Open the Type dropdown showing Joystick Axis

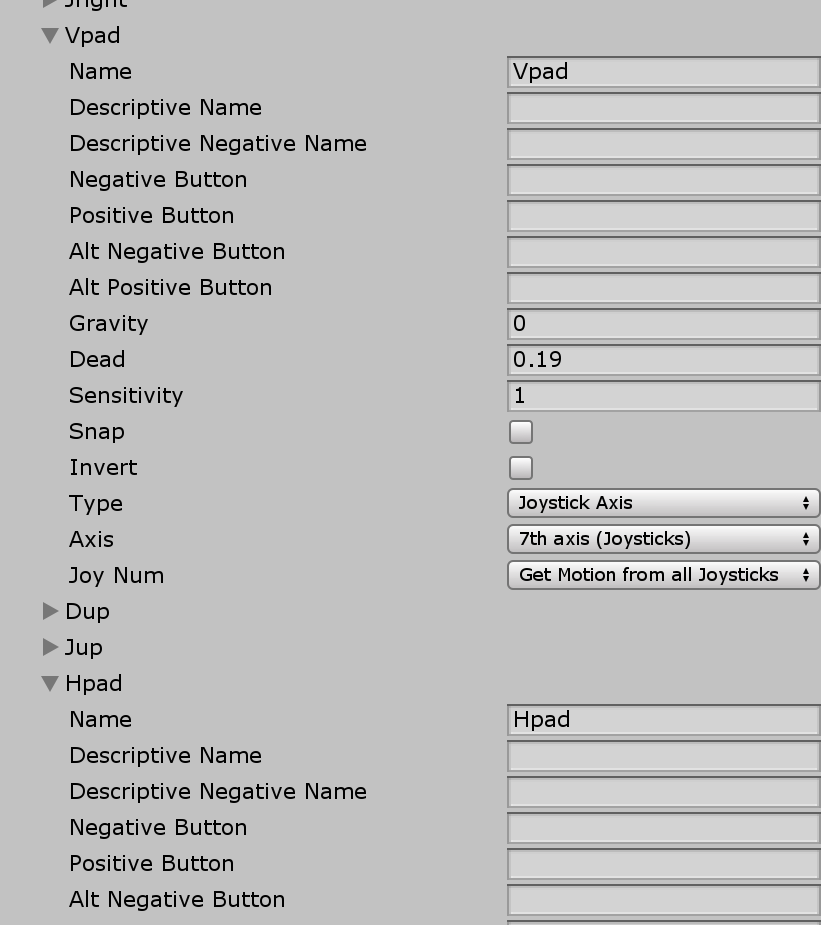click(x=663, y=503)
